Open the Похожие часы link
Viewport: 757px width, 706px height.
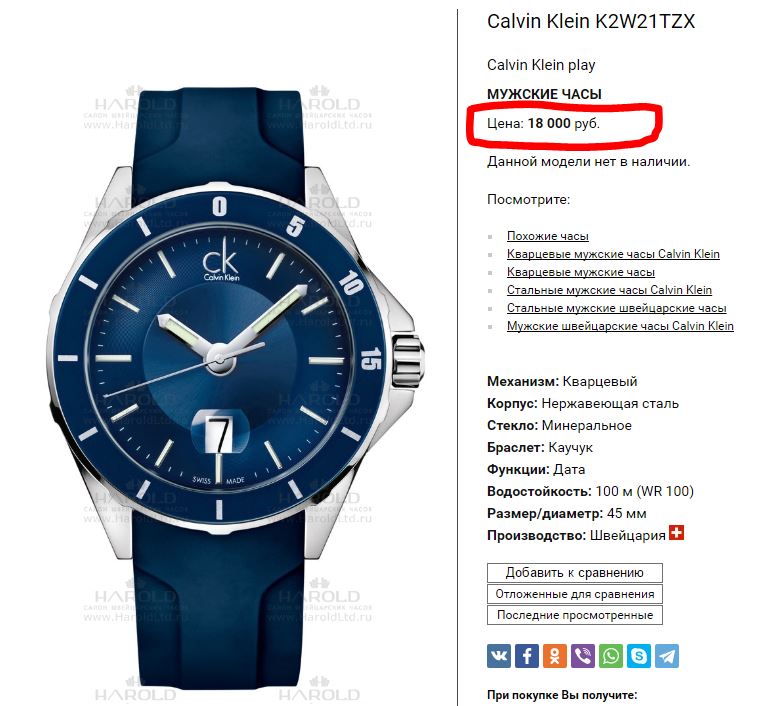click(x=547, y=236)
